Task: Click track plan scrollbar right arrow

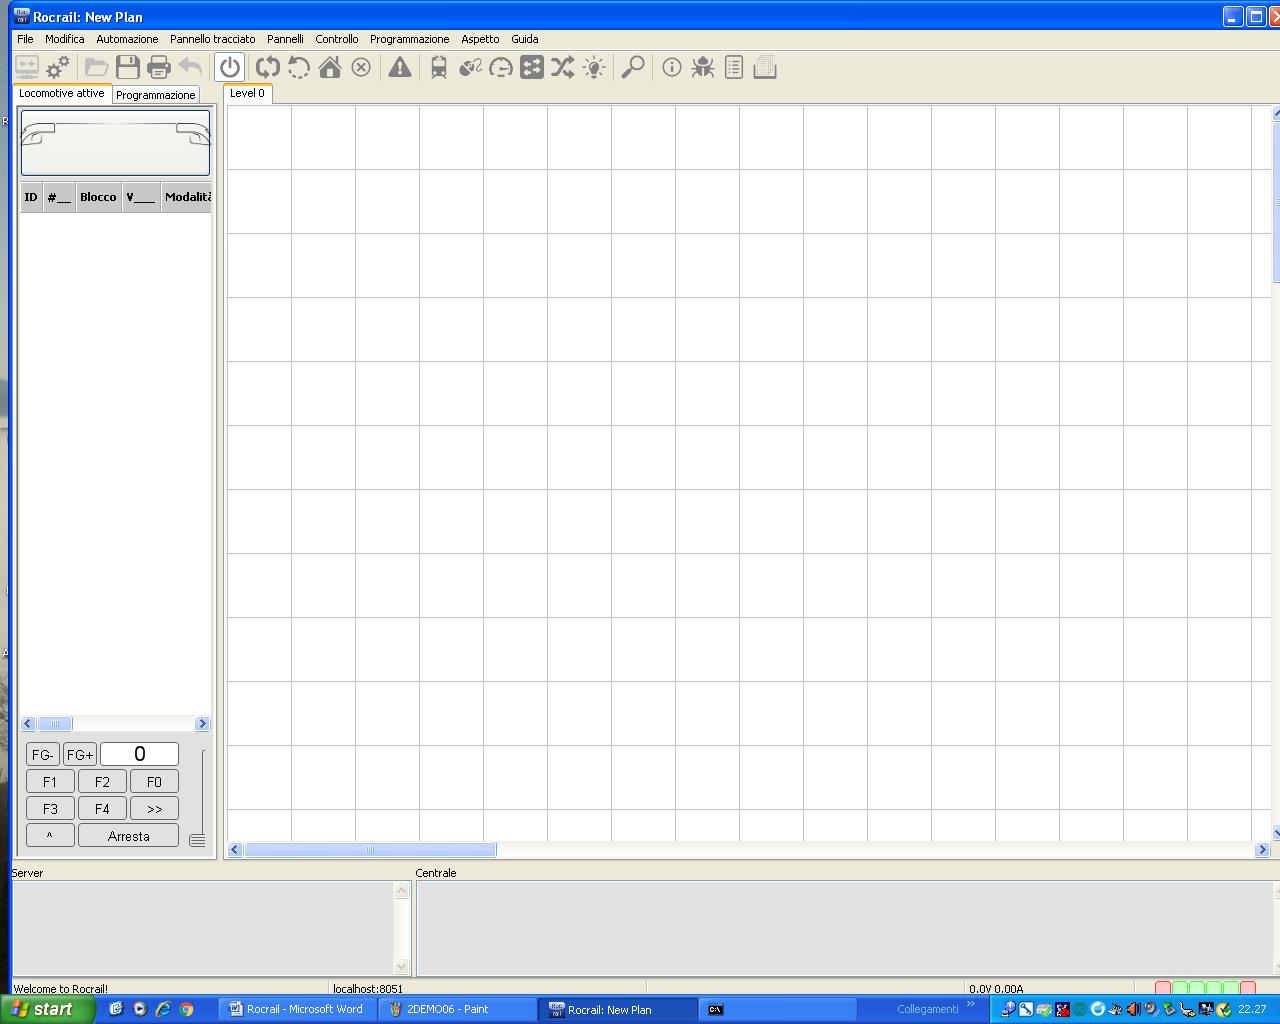Action: click(x=1262, y=850)
